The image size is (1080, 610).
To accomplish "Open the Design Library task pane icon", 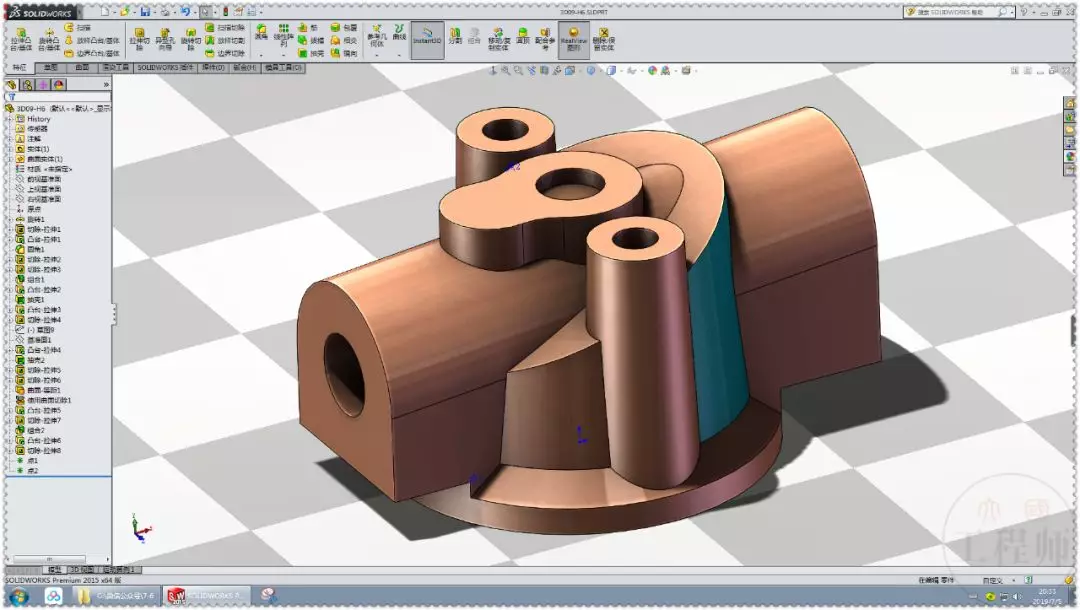I will pyautogui.click(x=1070, y=116).
